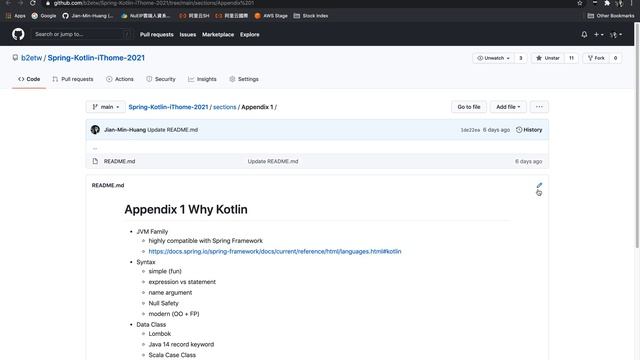Open the AWS Stage bookmark
640x360 pixels.
(x=271, y=16)
